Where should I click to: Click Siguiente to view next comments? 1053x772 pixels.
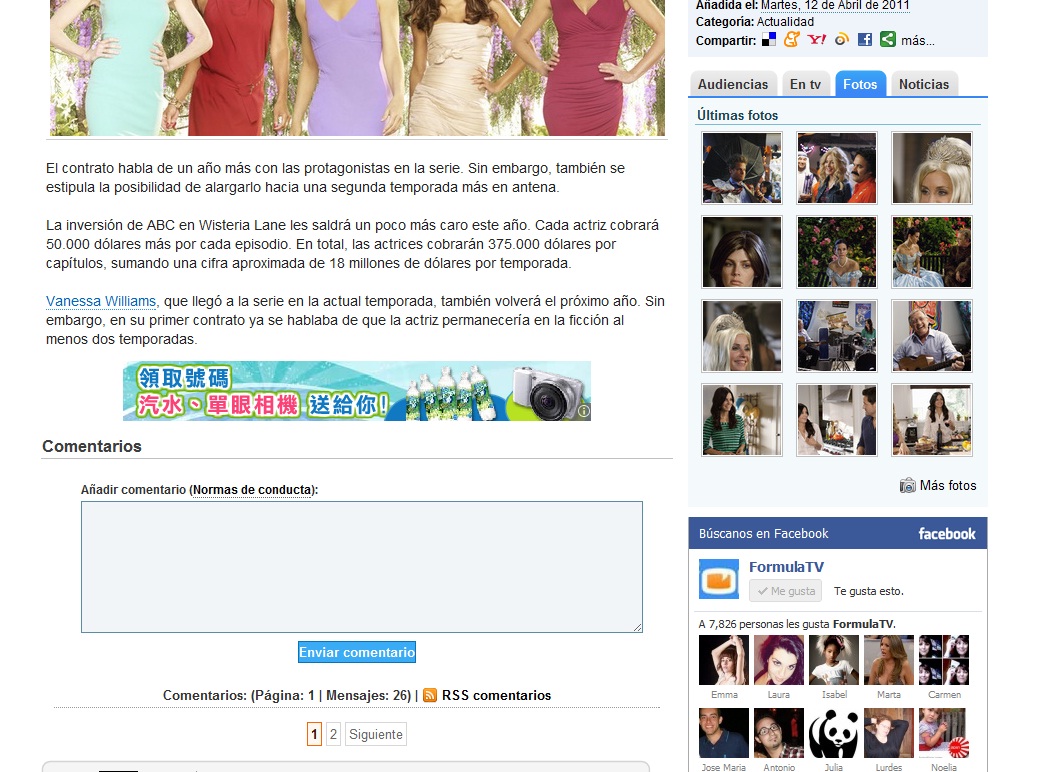376,734
